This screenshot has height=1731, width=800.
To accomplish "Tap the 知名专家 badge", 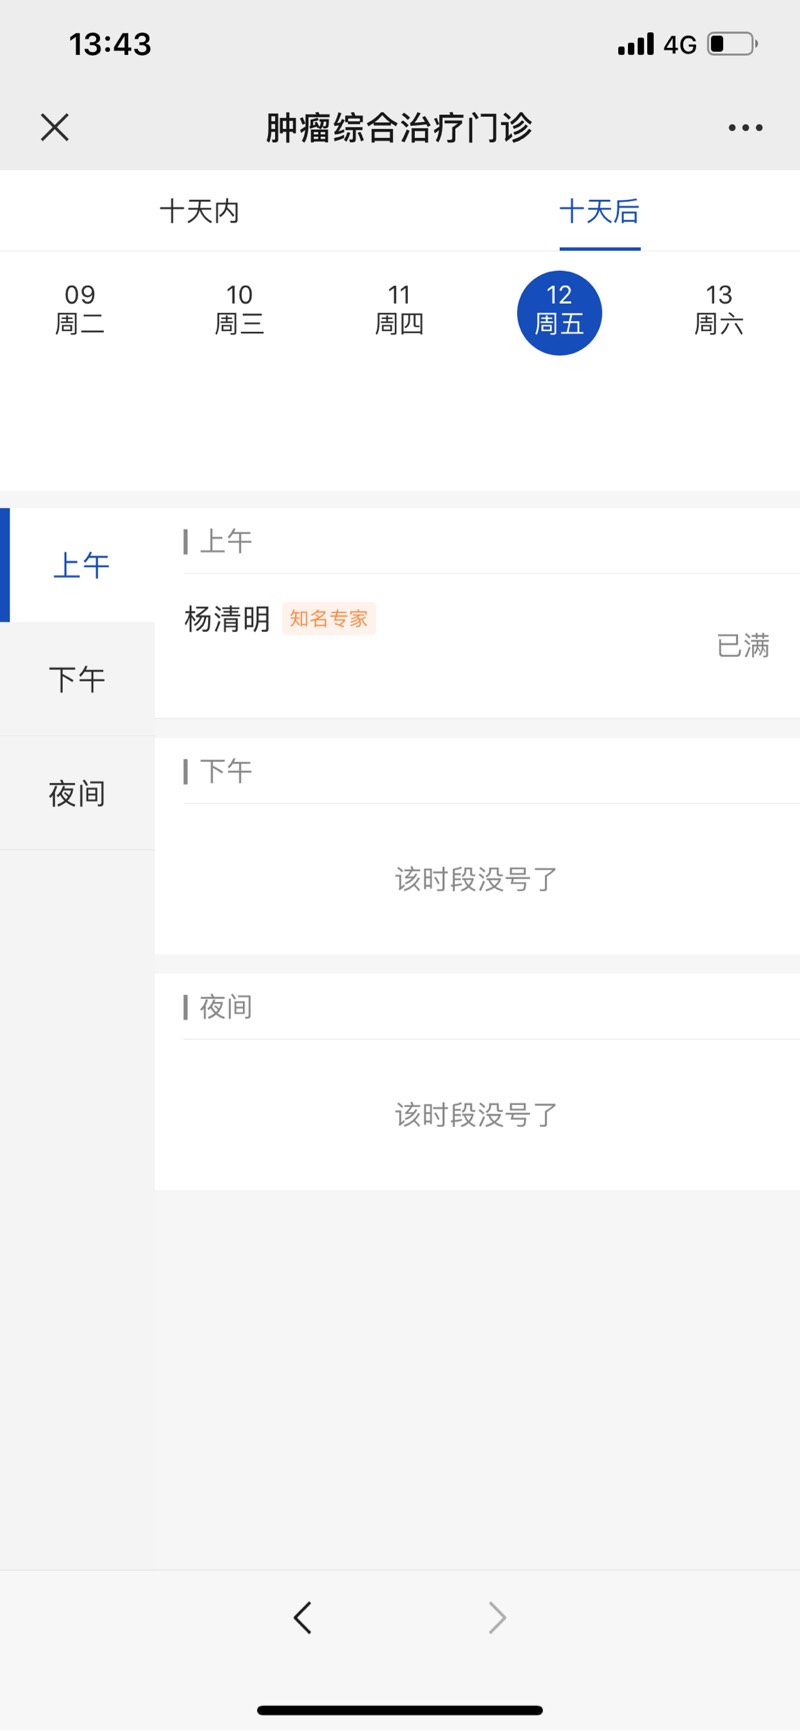I will click(x=329, y=619).
